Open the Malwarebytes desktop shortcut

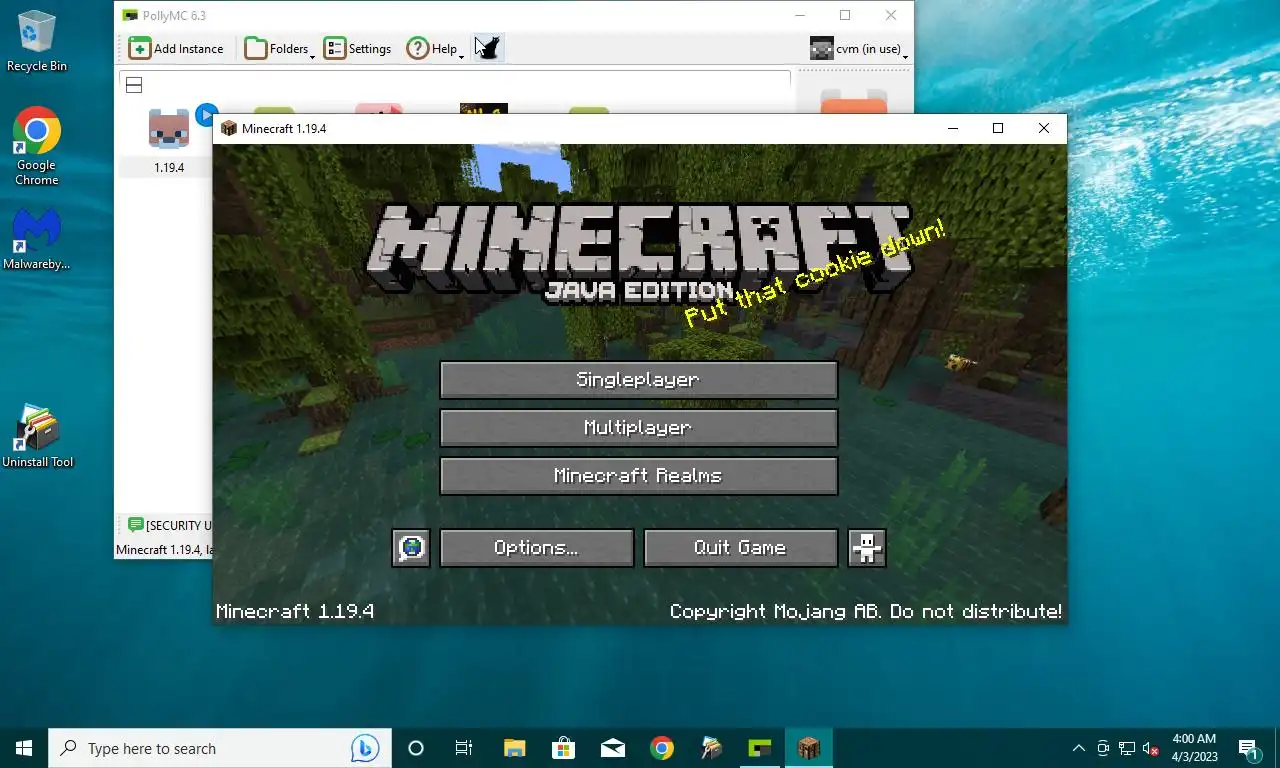(x=37, y=239)
